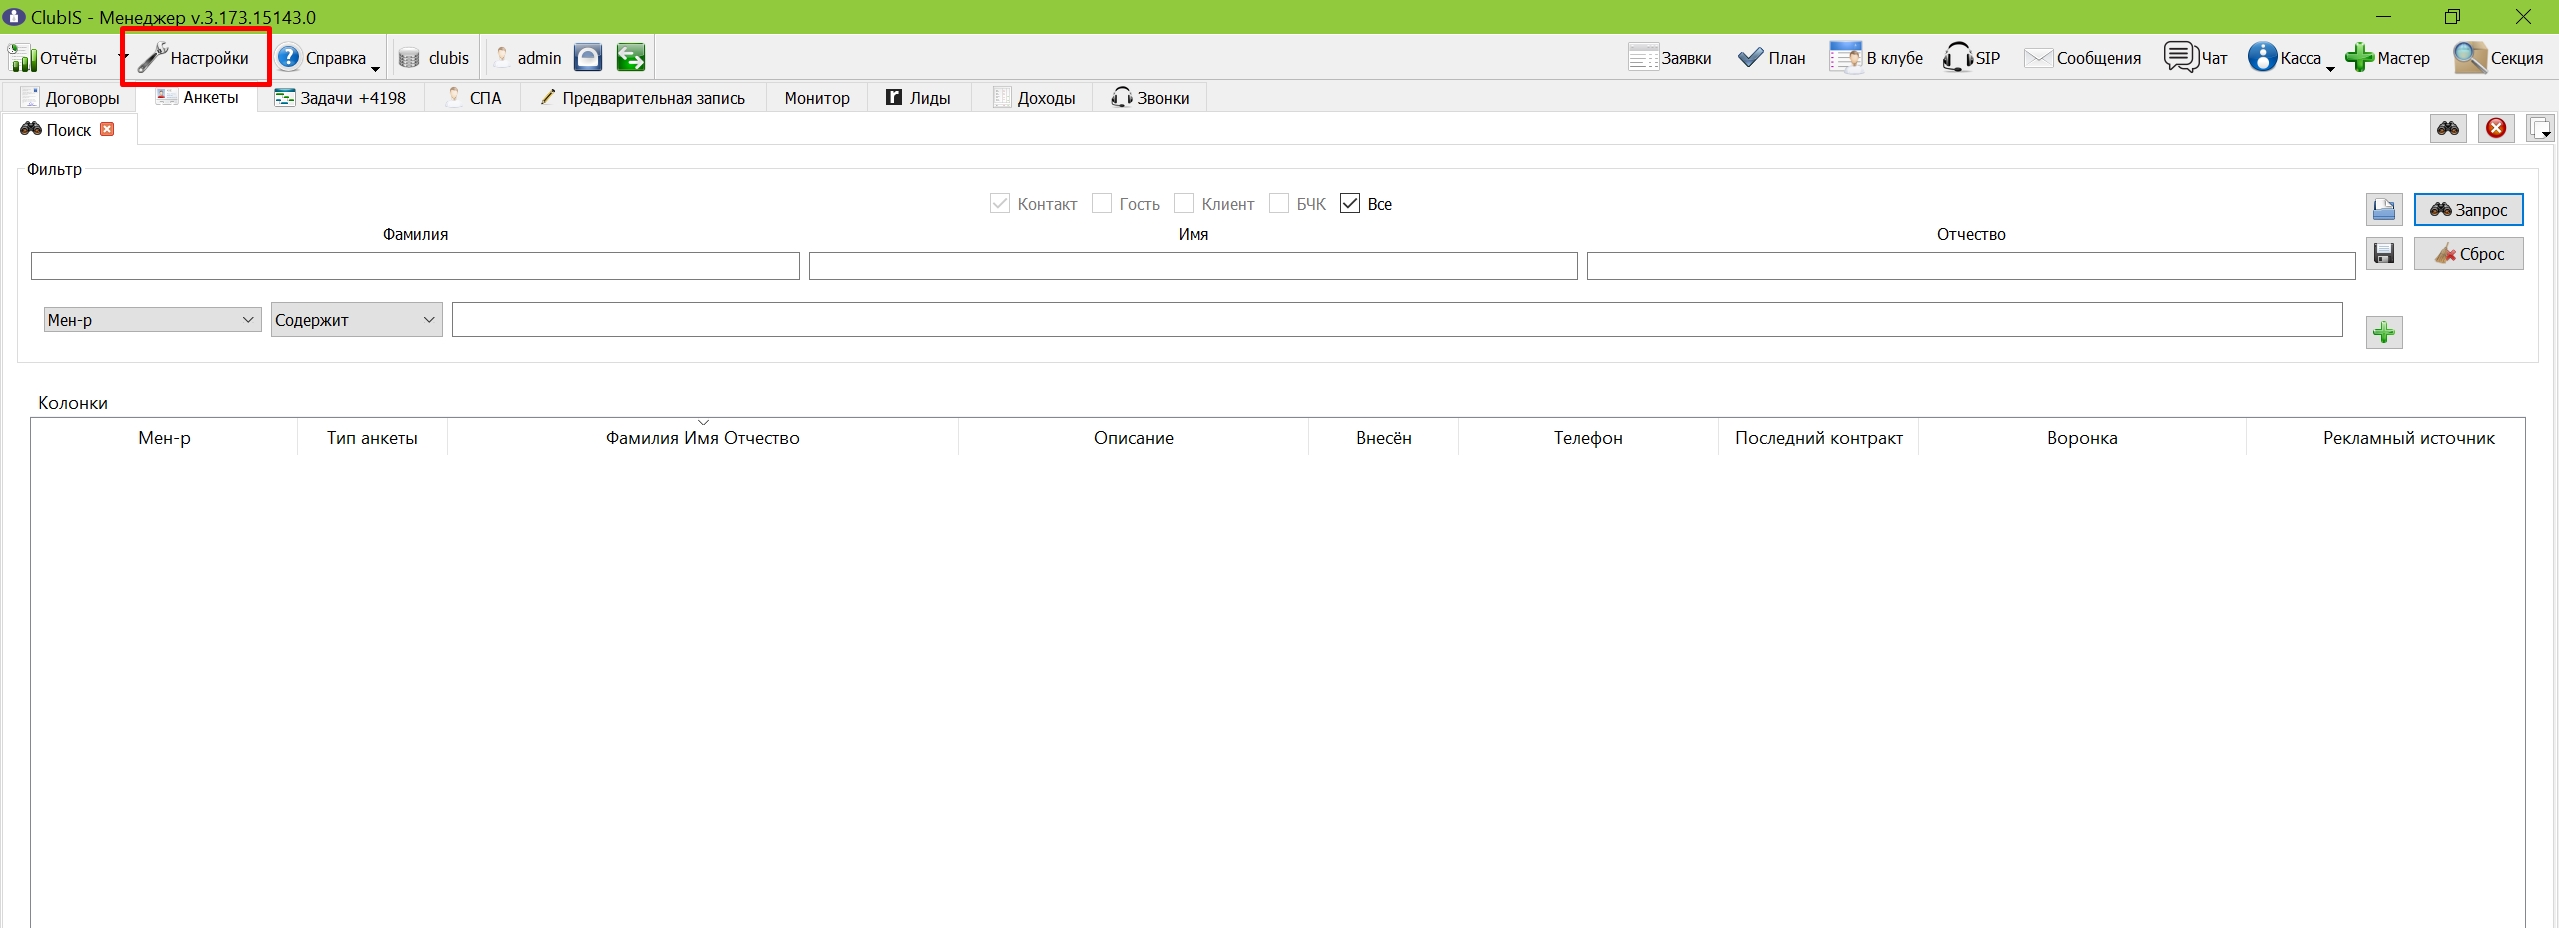Add filter condition with green plus
Viewport: 2559px width, 928px height.
tap(2385, 332)
